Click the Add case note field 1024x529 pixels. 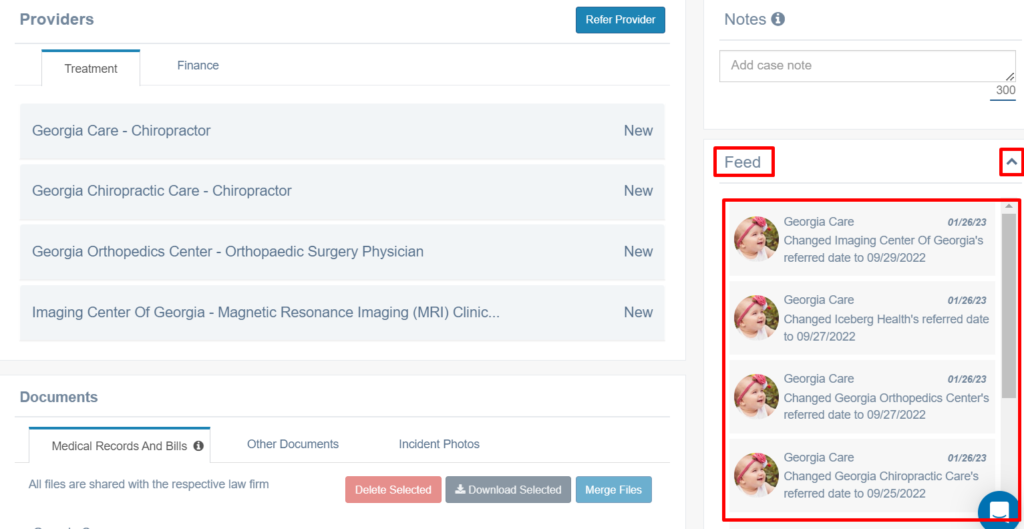click(x=867, y=66)
